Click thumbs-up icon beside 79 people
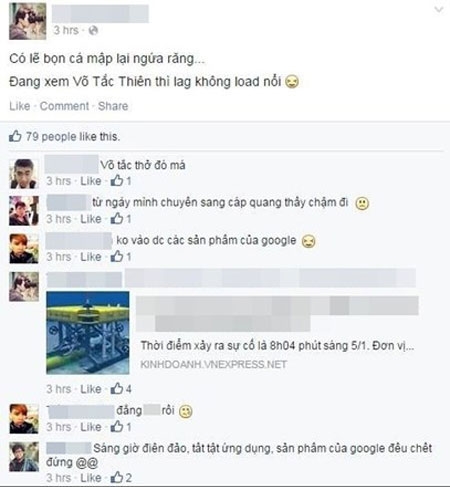The image size is (450, 487). point(15,136)
